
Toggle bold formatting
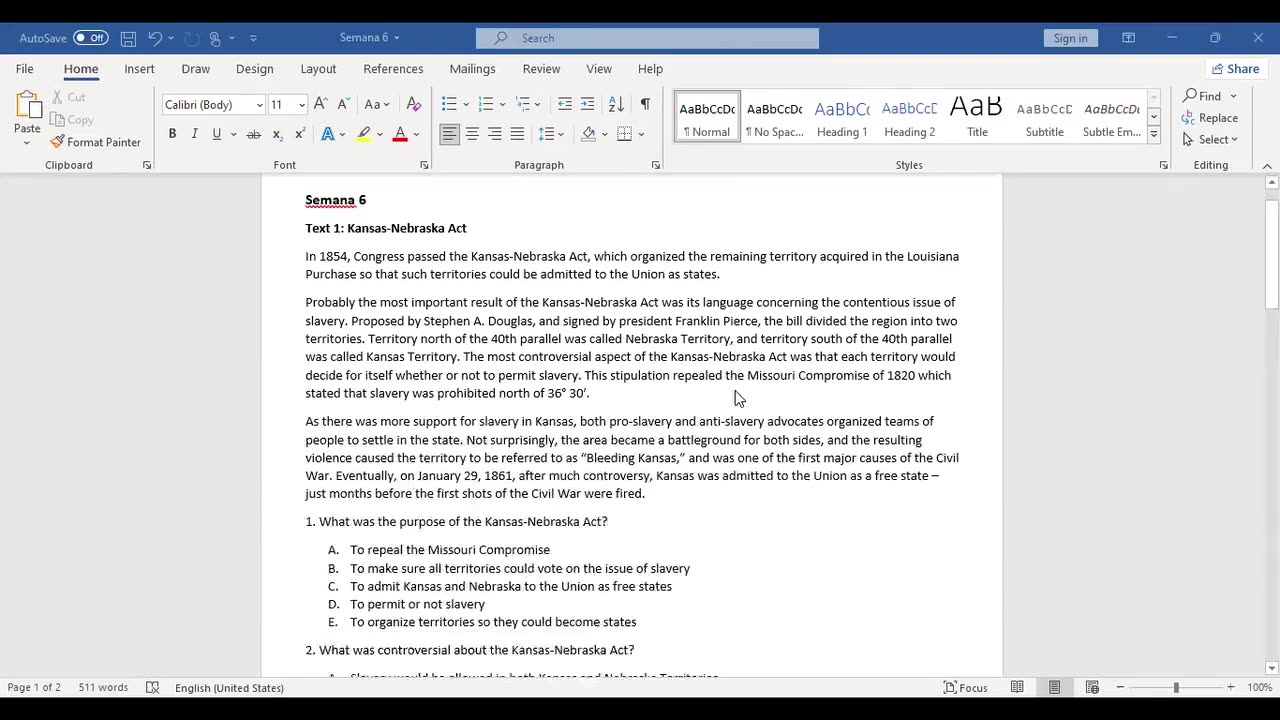click(172, 134)
